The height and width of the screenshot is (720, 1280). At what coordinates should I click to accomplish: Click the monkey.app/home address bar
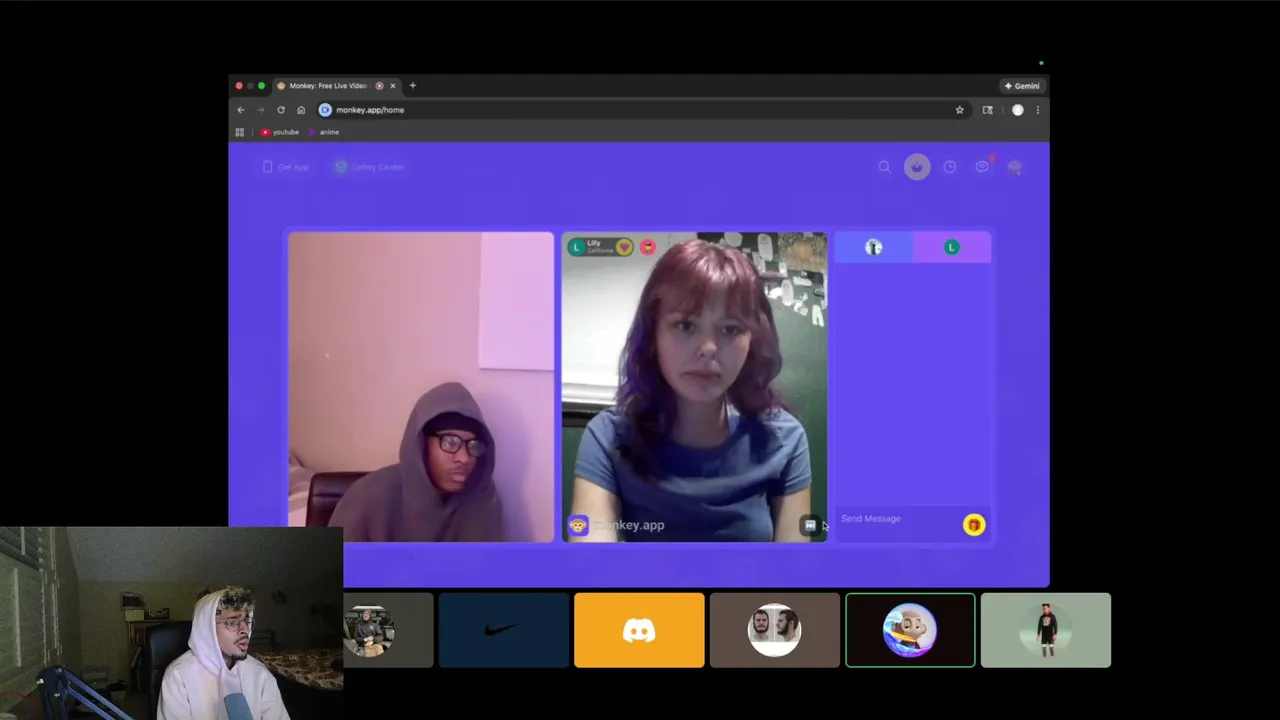tap(641, 110)
